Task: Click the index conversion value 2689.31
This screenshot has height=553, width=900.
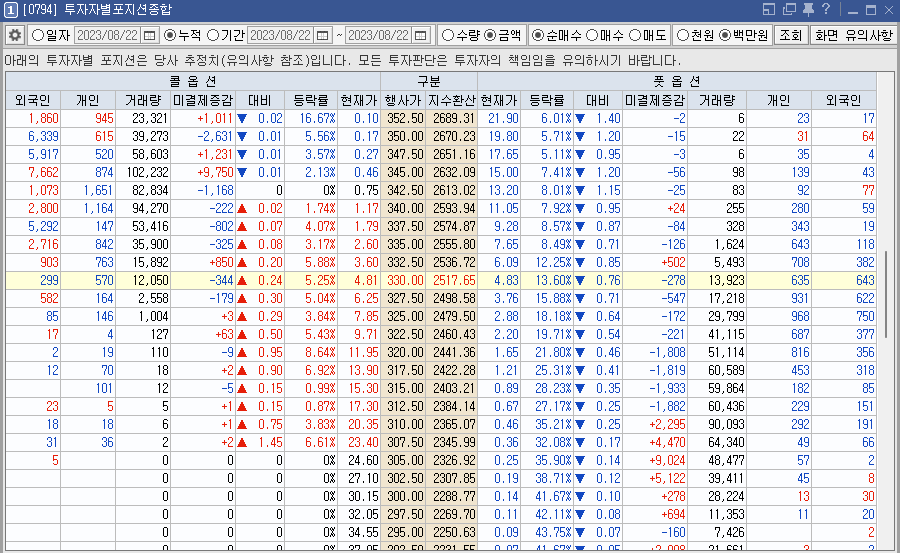Action: pyautogui.click(x=452, y=118)
